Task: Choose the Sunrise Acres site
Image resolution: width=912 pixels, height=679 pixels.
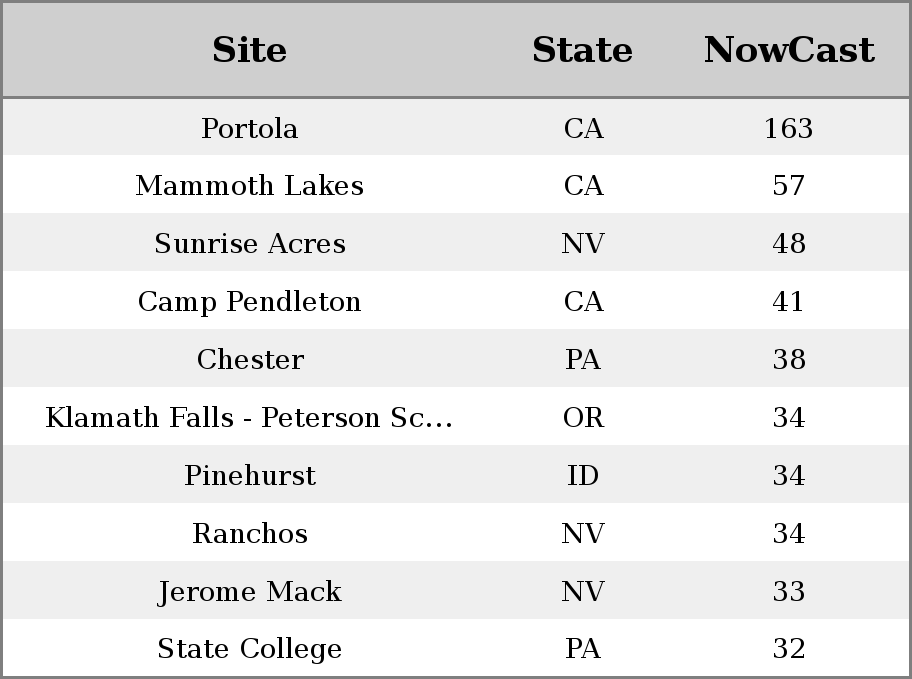Action: click(250, 243)
